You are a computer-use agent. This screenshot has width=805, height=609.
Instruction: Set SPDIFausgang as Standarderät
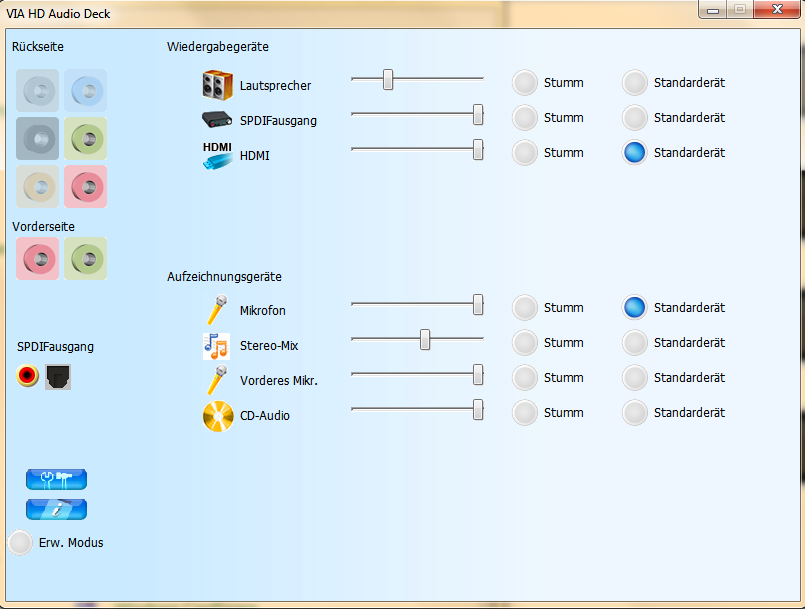pos(635,118)
